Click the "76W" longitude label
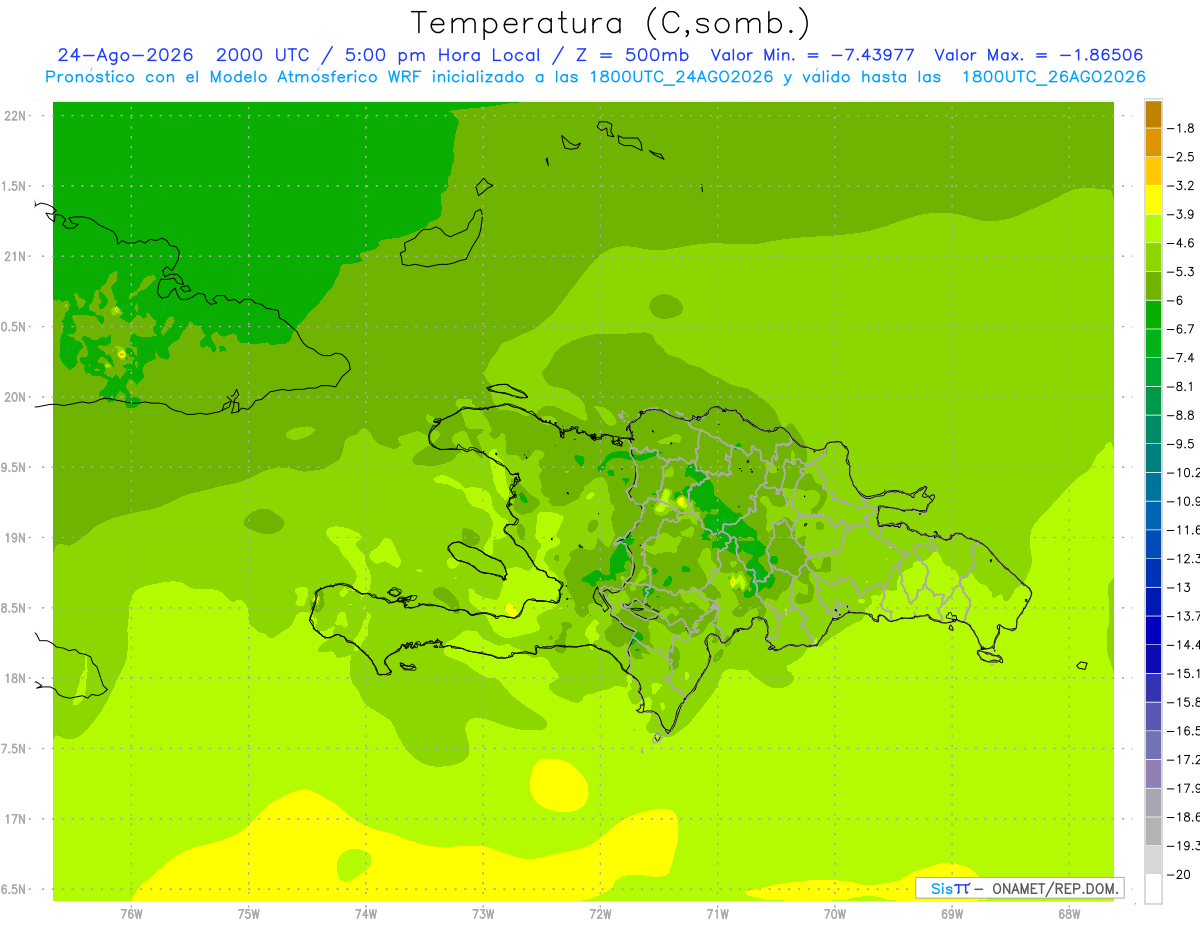The height and width of the screenshot is (927, 1200). (131, 914)
